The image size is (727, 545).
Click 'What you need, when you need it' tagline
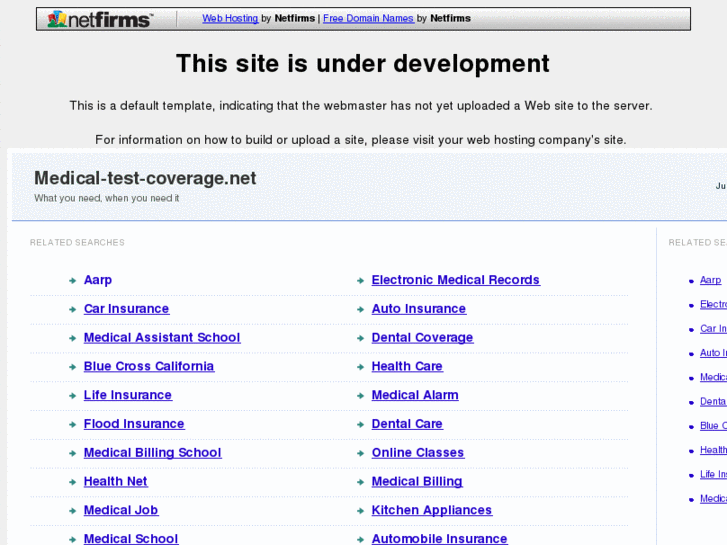107,198
